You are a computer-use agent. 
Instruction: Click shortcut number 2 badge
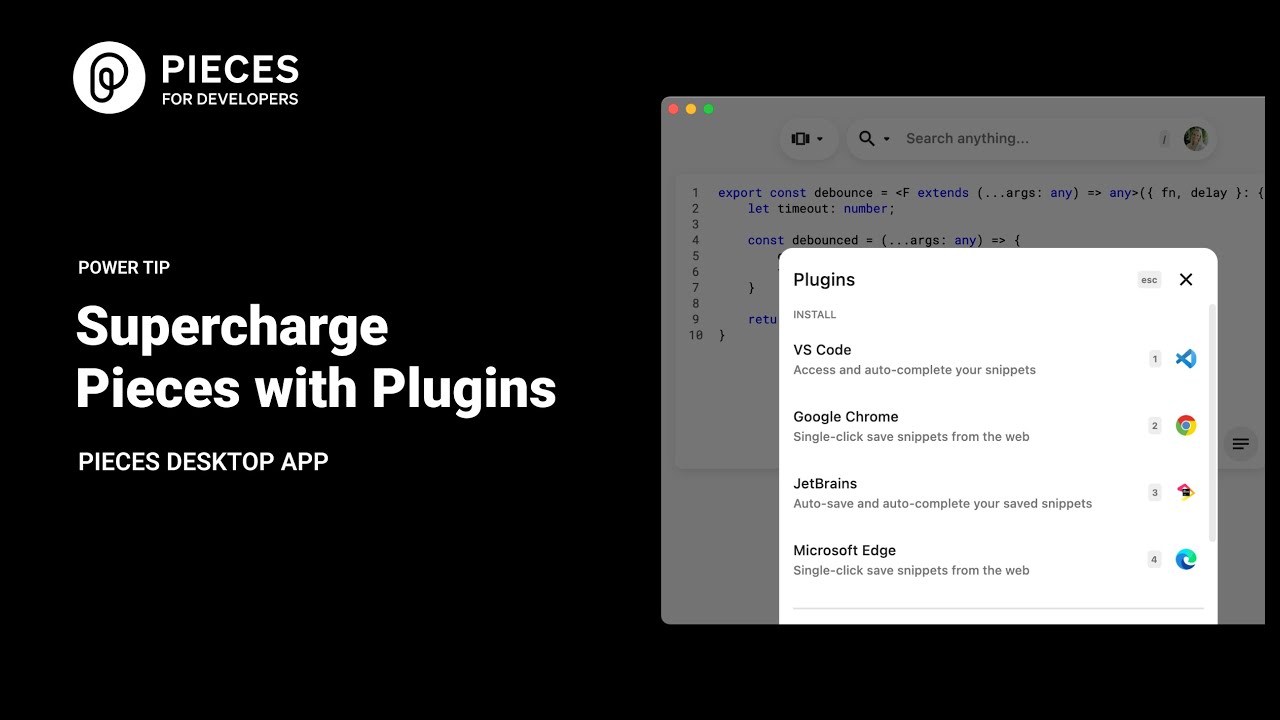pyautogui.click(x=1155, y=426)
